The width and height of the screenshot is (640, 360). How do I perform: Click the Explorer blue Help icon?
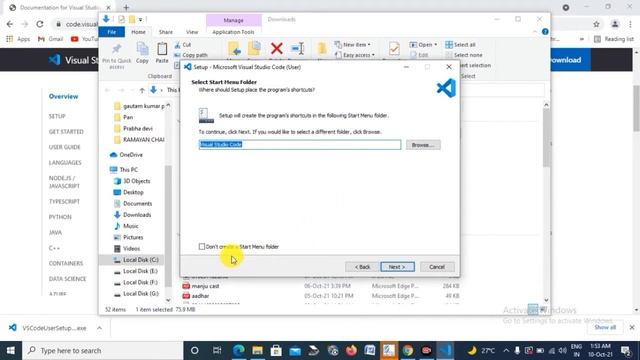click(x=545, y=31)
